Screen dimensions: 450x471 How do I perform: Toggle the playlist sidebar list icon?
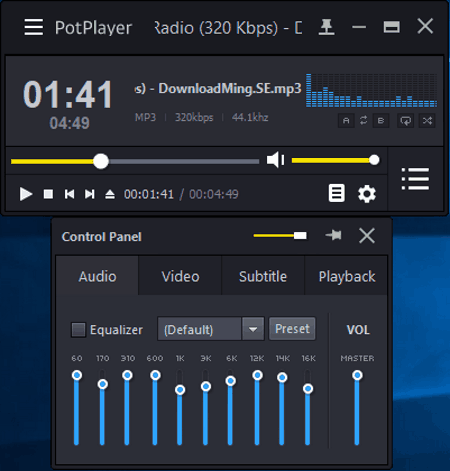415,179
